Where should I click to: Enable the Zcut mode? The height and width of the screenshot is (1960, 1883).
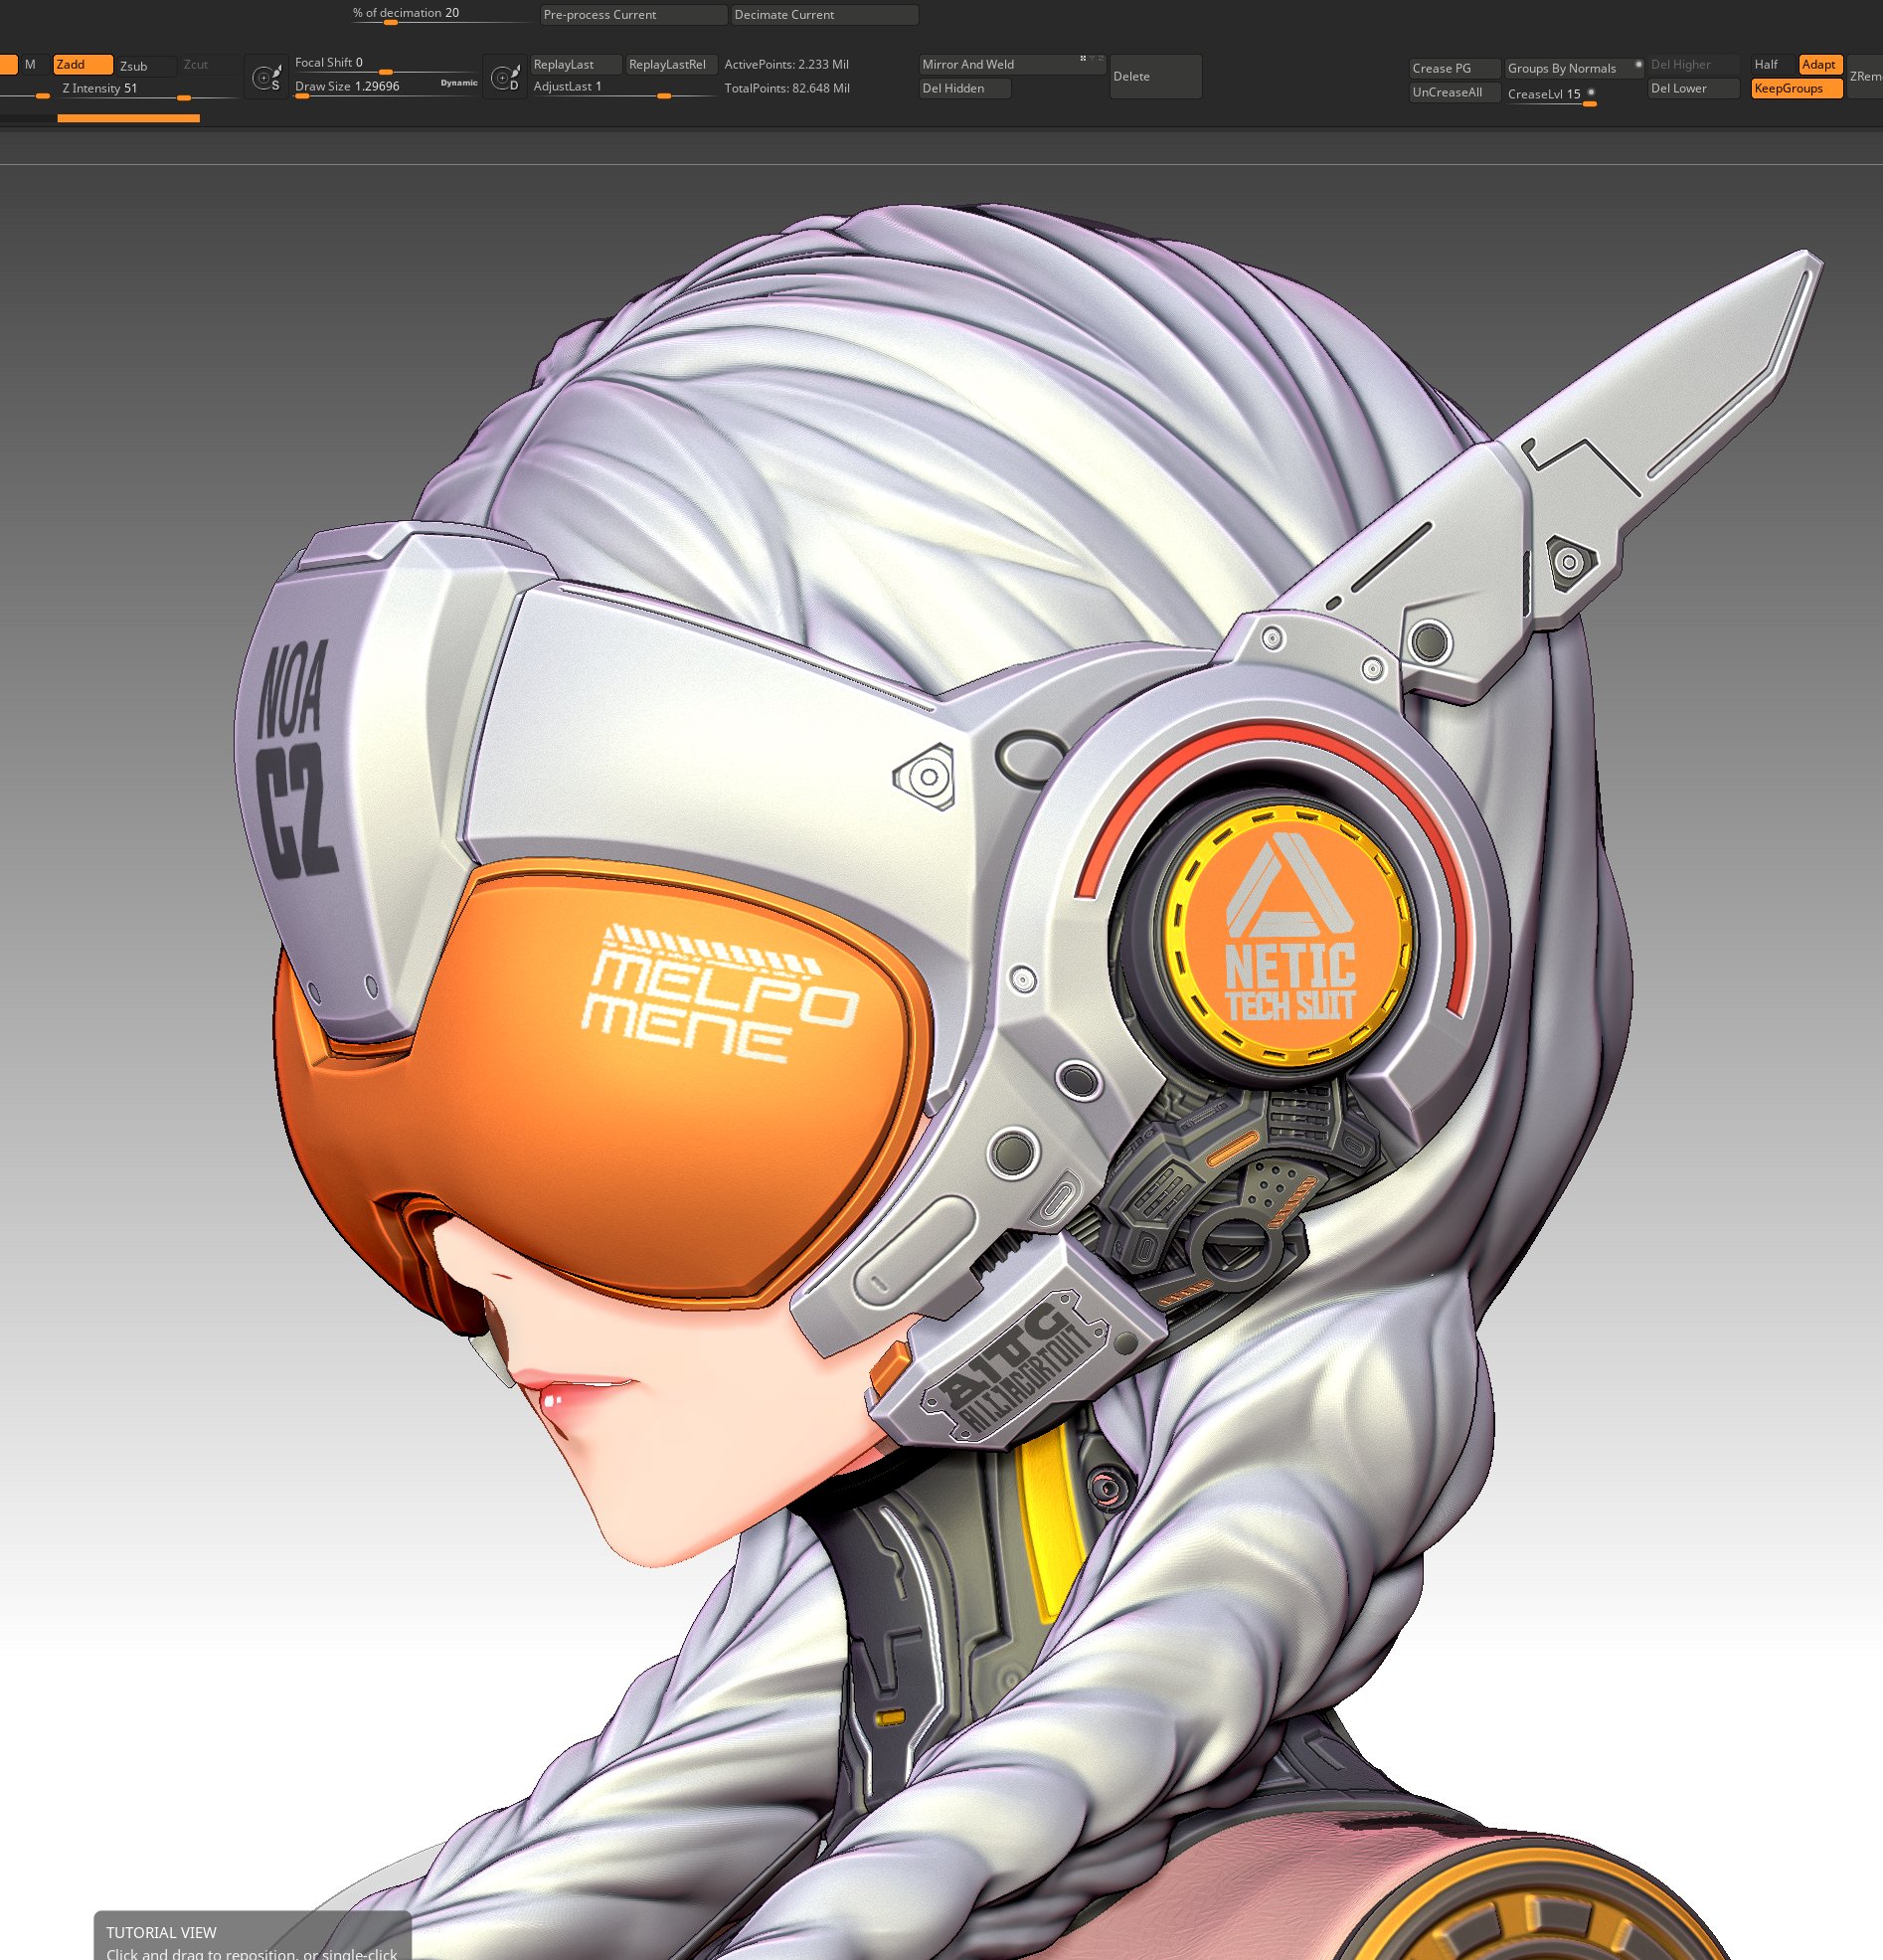pyautogui.click(x=208, y=65)
